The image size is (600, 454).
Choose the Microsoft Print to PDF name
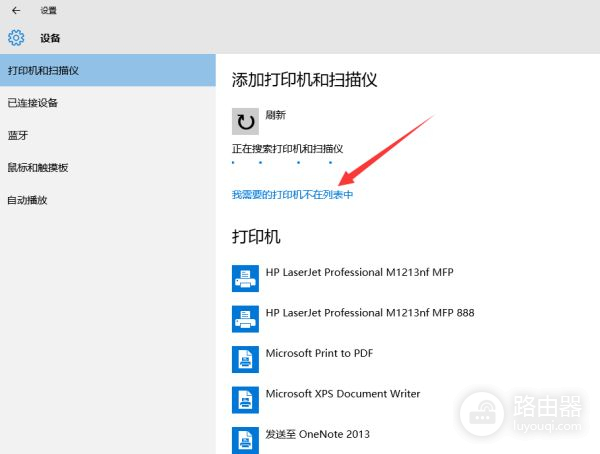click(x=319, y=354)
